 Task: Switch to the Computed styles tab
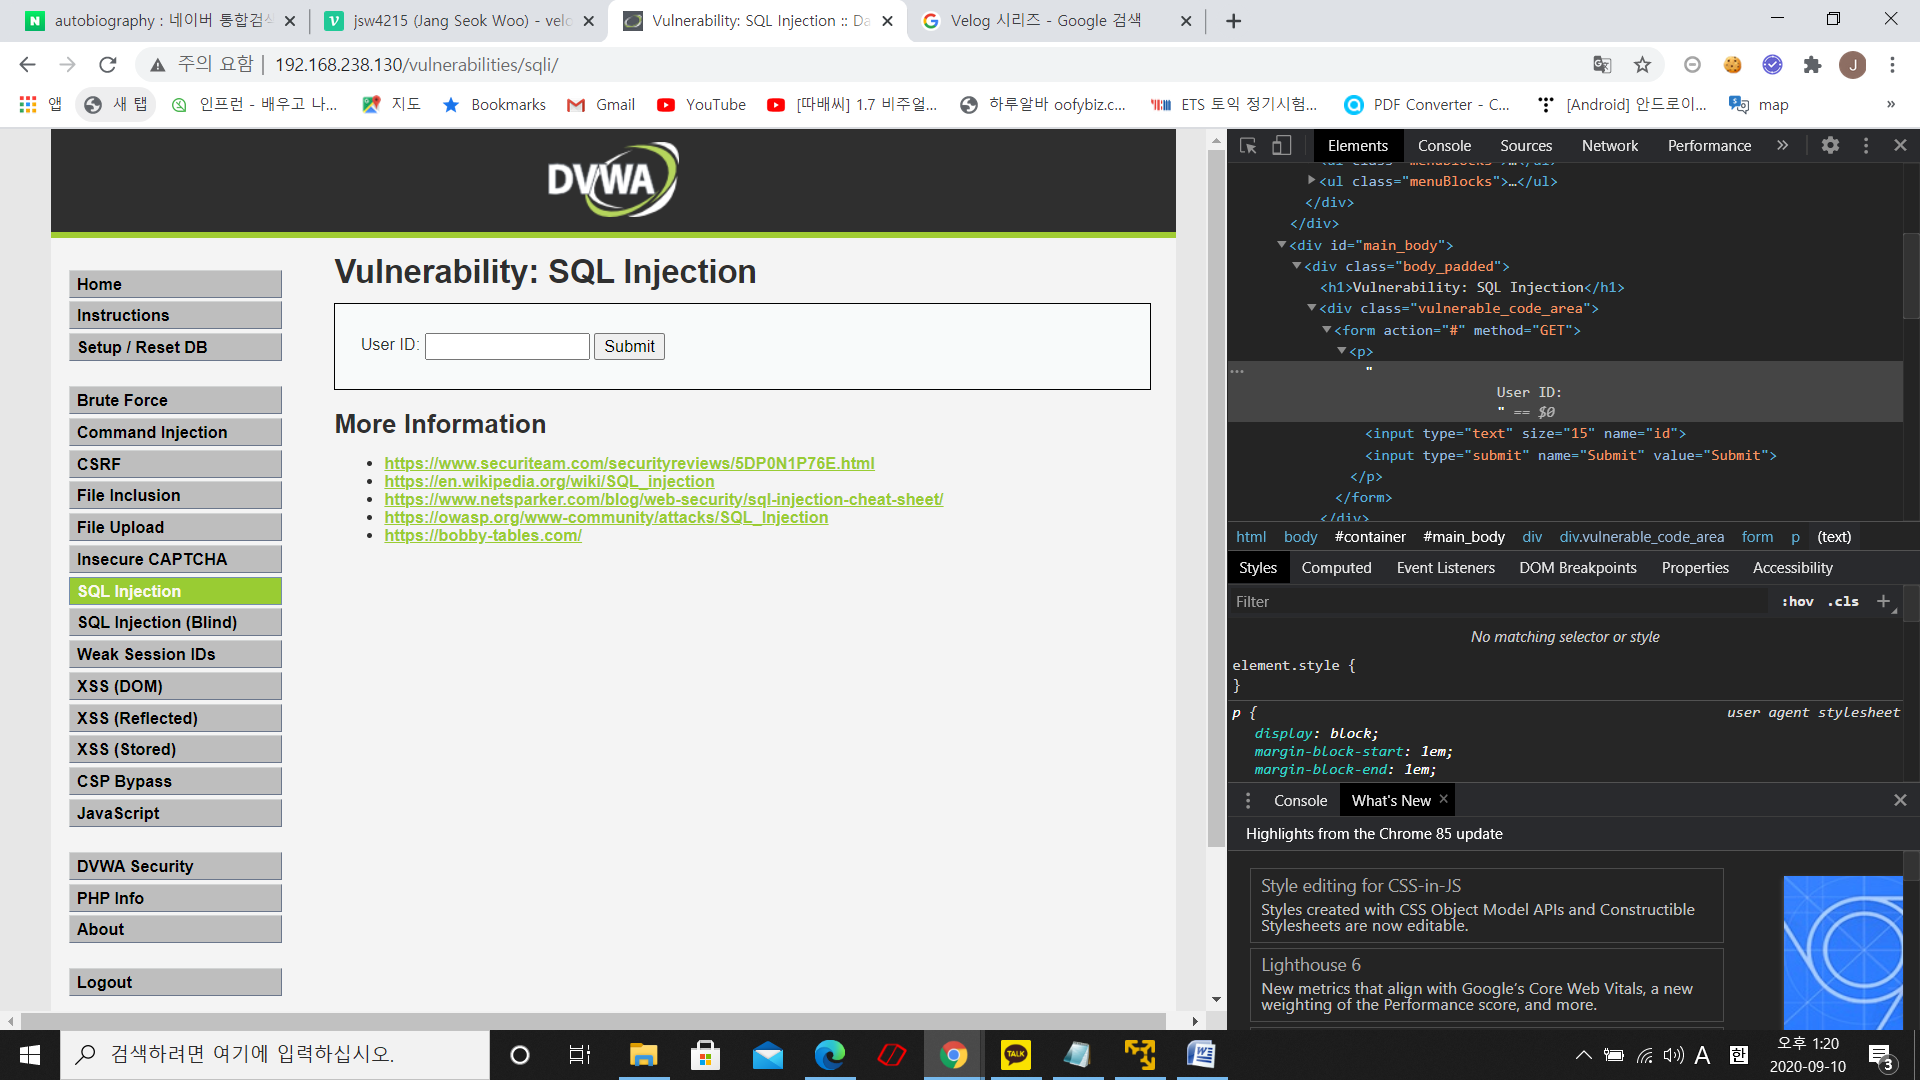1336,567
